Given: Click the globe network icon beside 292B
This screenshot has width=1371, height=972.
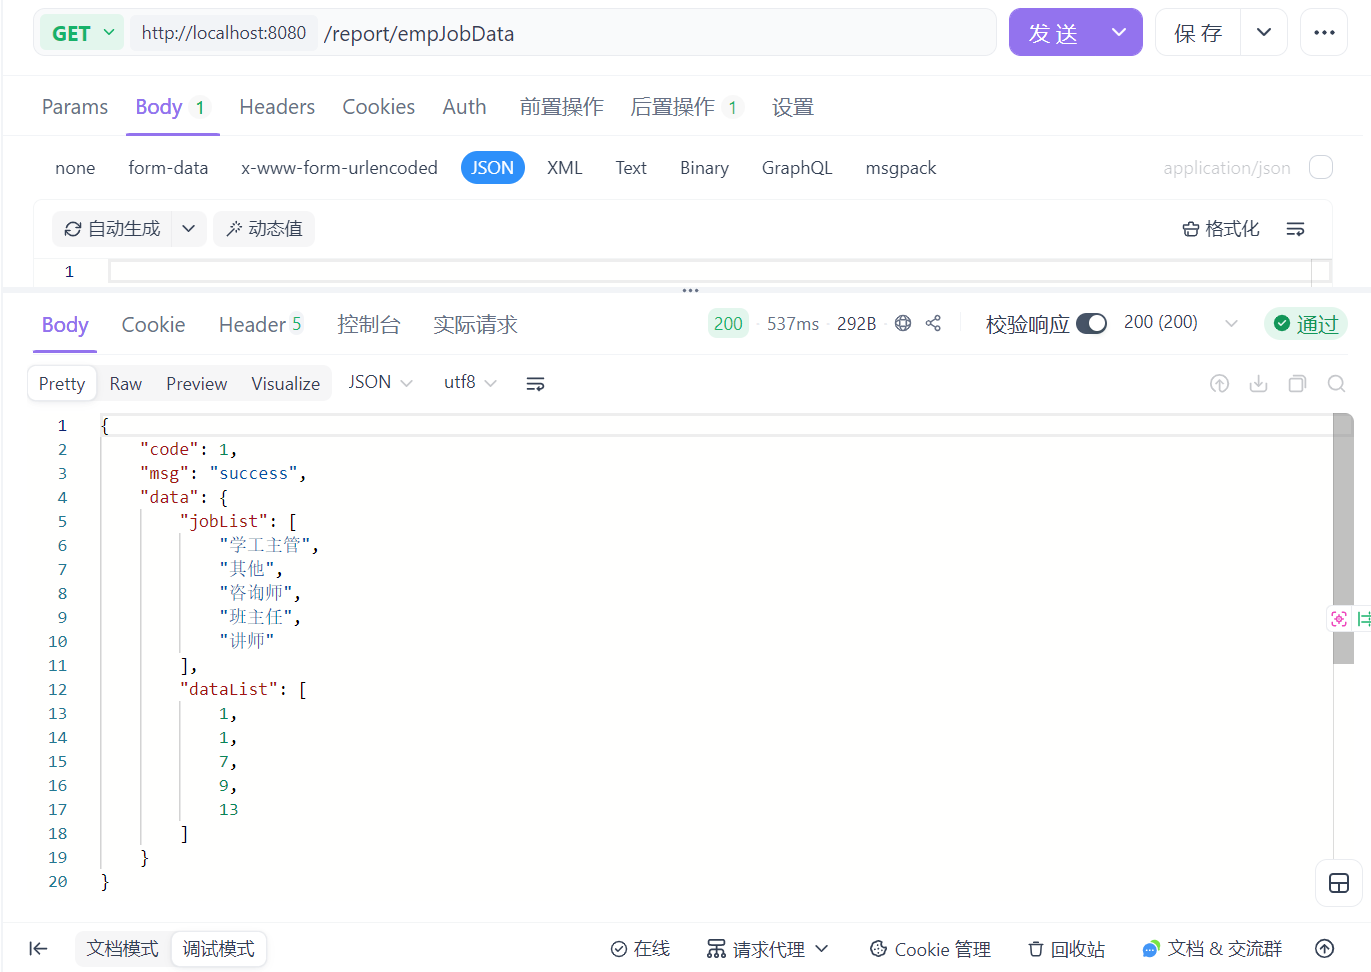Looking at the screenshot, I should (903, 323).
